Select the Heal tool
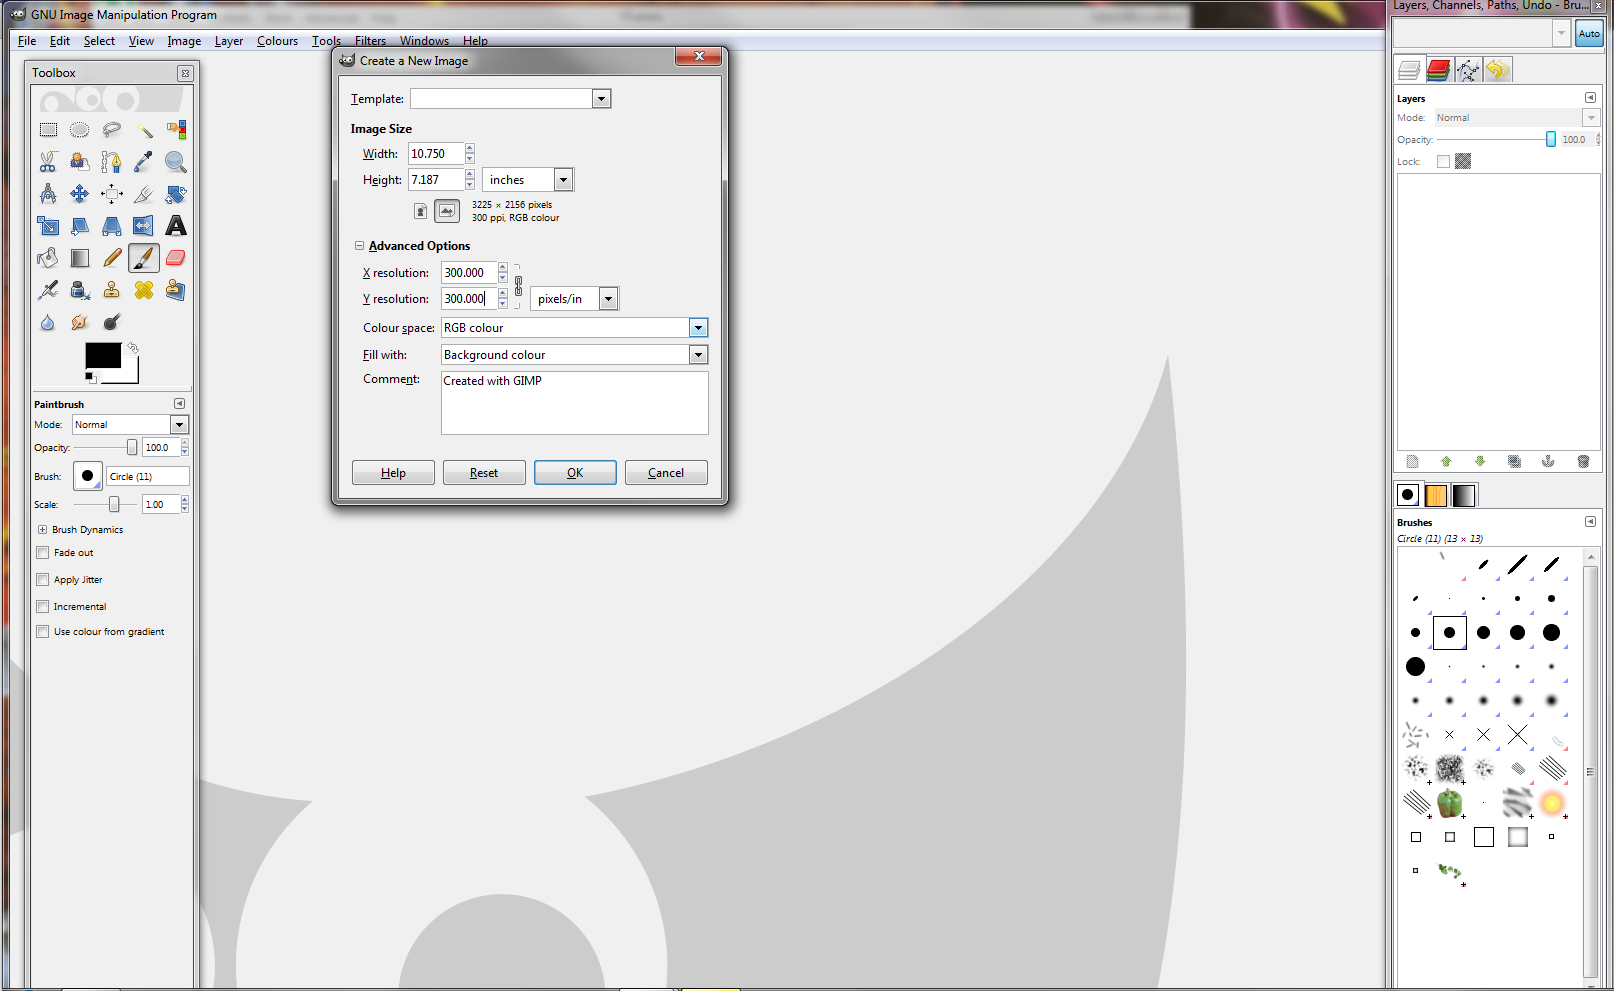This screenshot has width=1614, height=991. (144, 290)
